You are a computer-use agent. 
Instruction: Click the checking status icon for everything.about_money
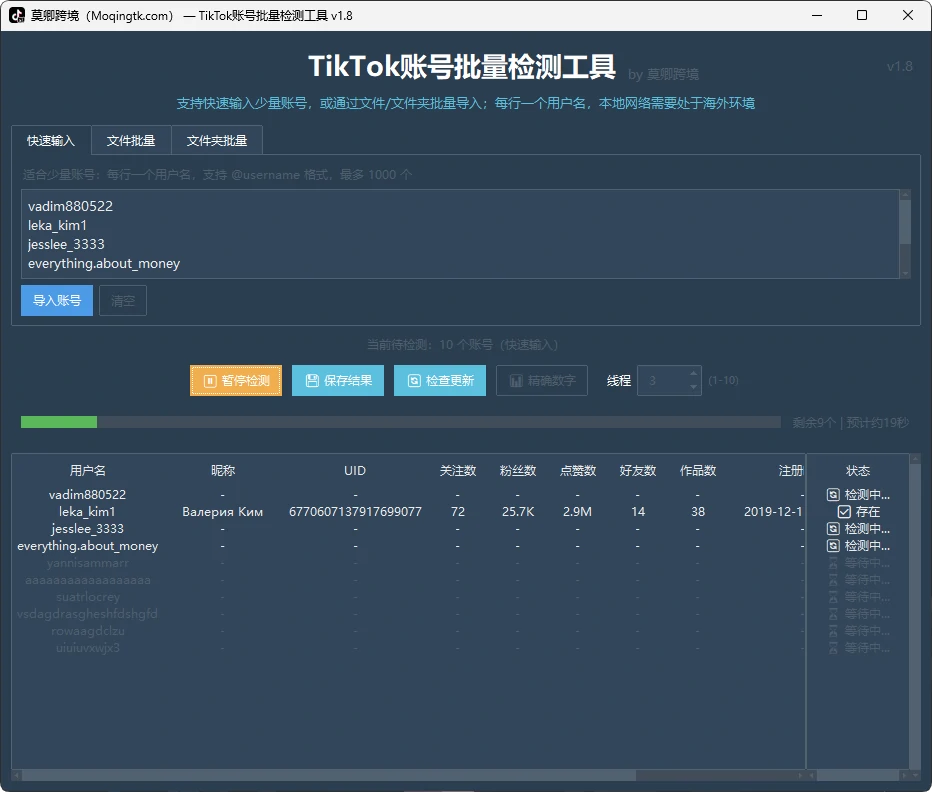833,546
